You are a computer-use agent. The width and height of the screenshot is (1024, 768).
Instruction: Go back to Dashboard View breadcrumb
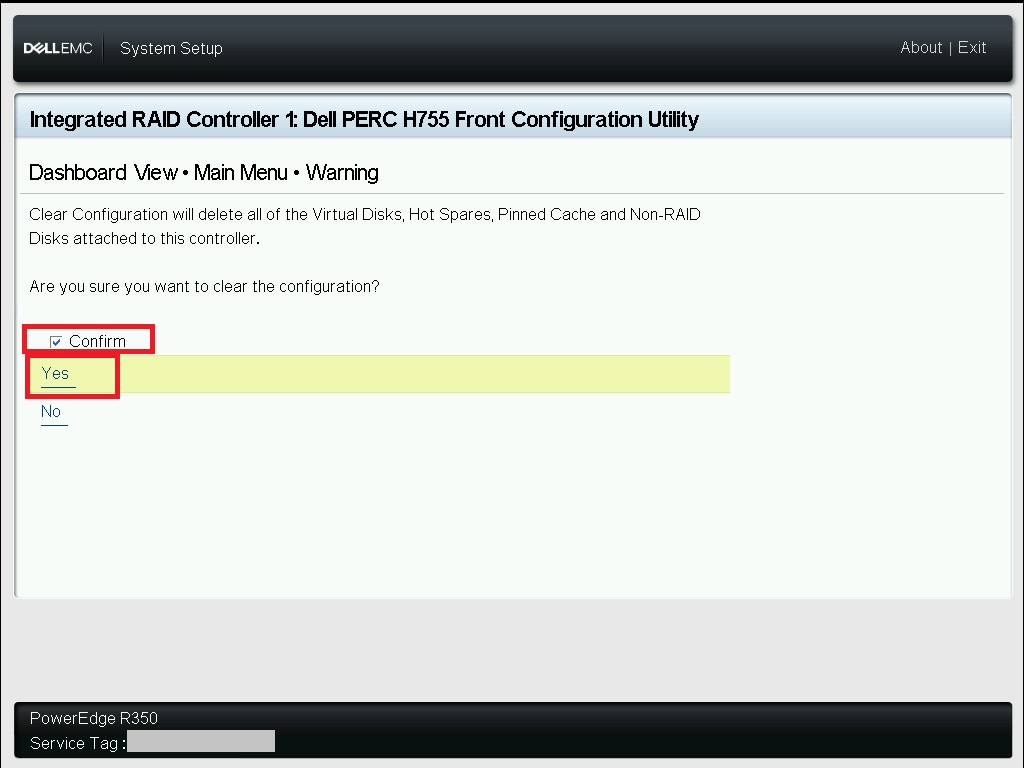103,172
